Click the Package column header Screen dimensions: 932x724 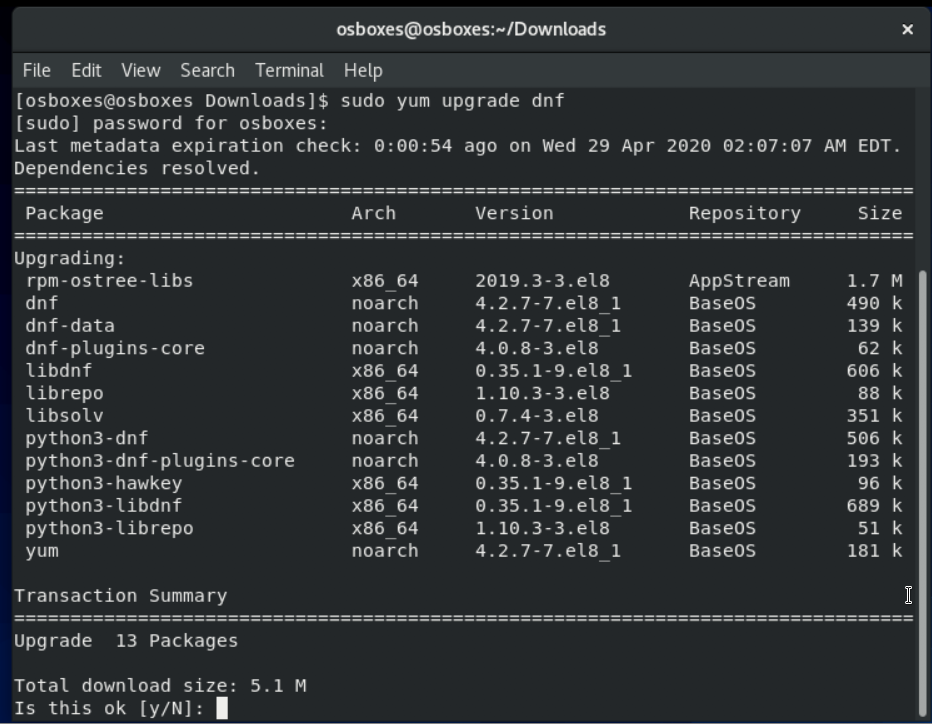[x=64, y=213]
